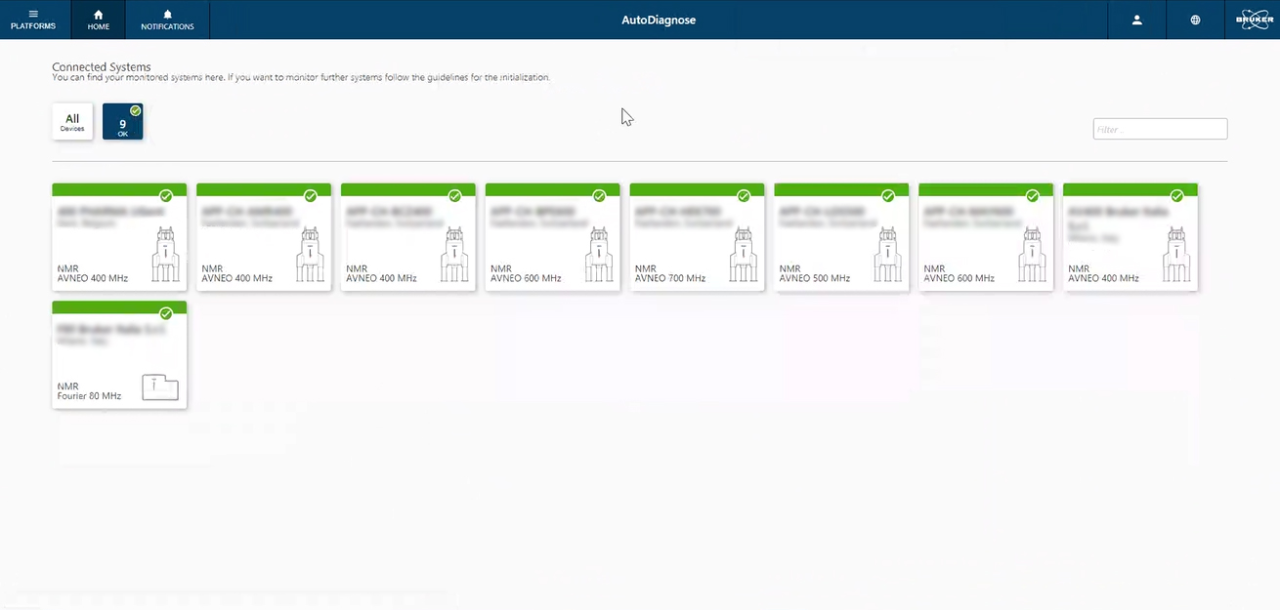This screenshot has height=610, width=1280.
Task: Click green checkmark on AVNEO 700 MHz card
Action: coord(743,196)
